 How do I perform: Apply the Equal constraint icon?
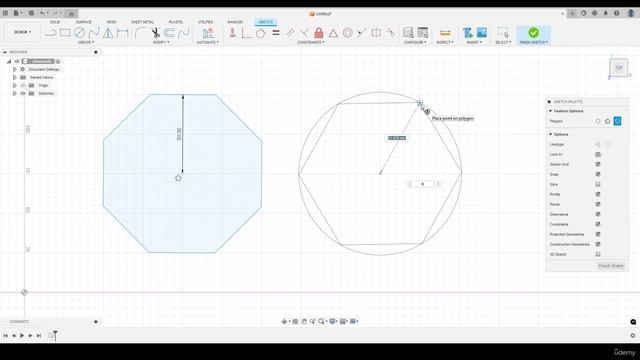coord(276,33)
